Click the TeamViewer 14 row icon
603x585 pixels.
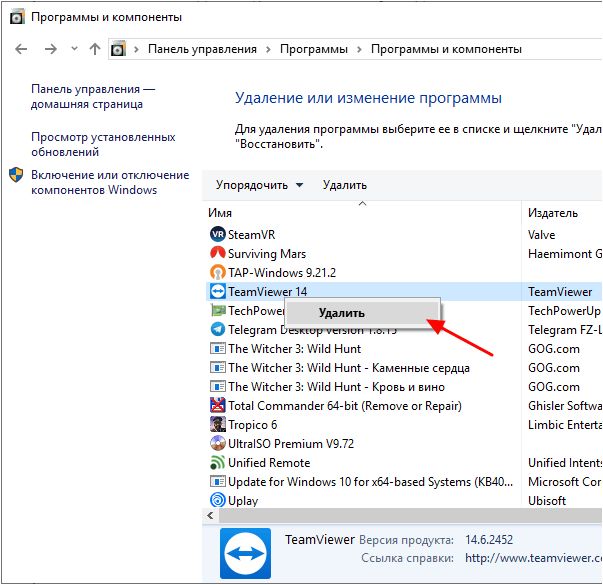pos(218,291)
